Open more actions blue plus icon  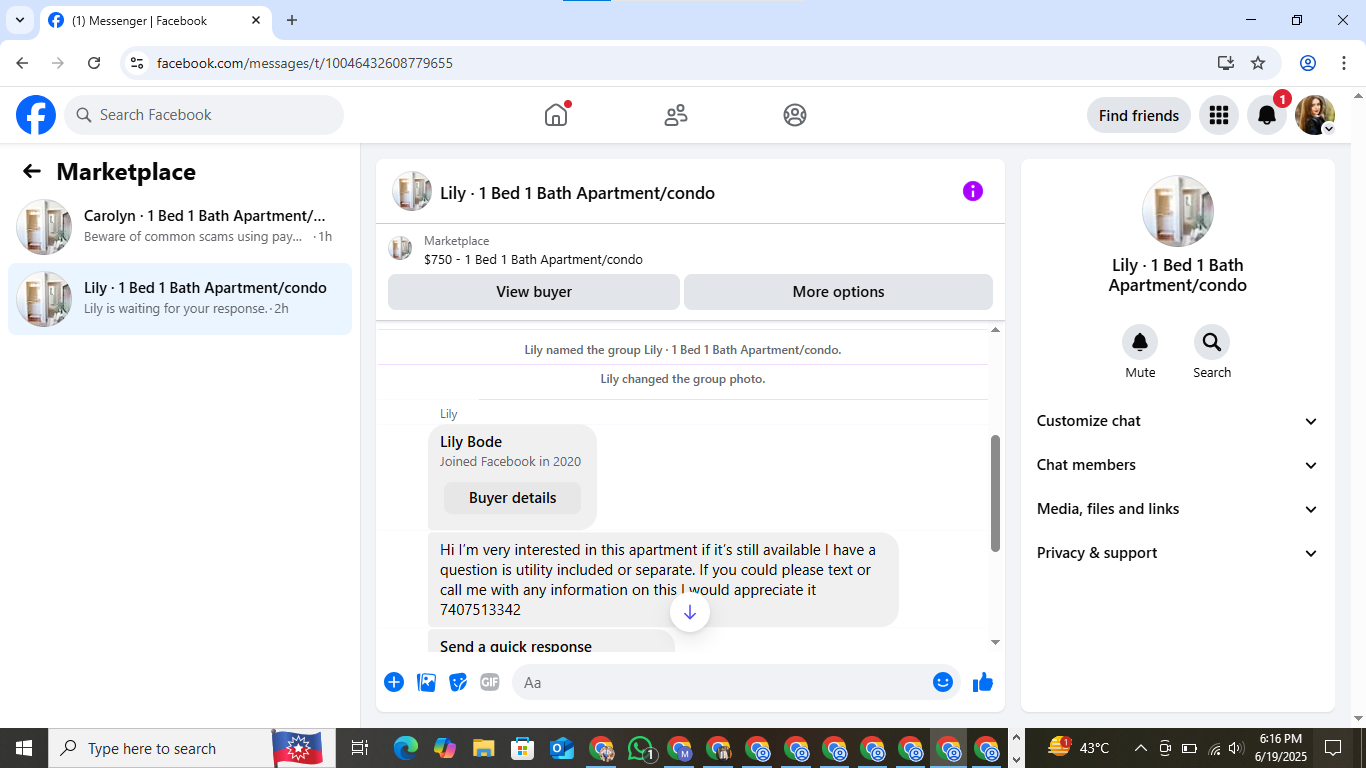pos(394,682)
